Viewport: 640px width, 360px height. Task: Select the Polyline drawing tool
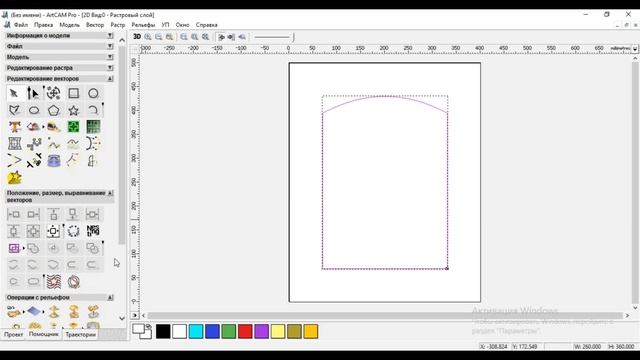(x=14, y=110)
